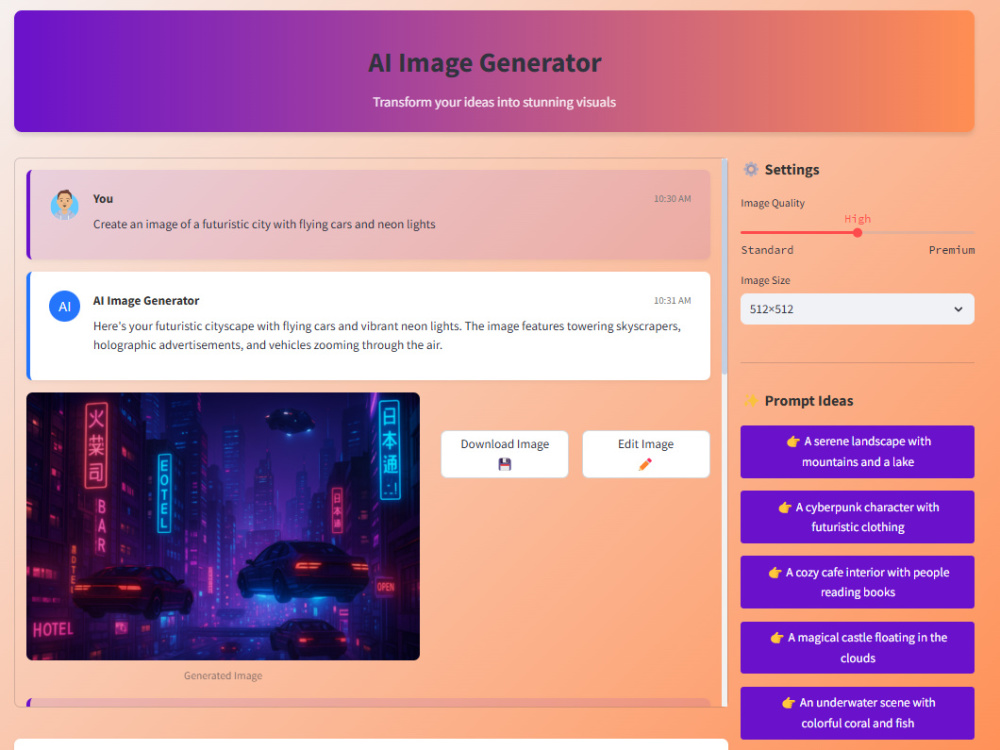Click the AI Image Generator sender name
The height and width of the screenshot is (750, 1000).
(x=146, y=300)
